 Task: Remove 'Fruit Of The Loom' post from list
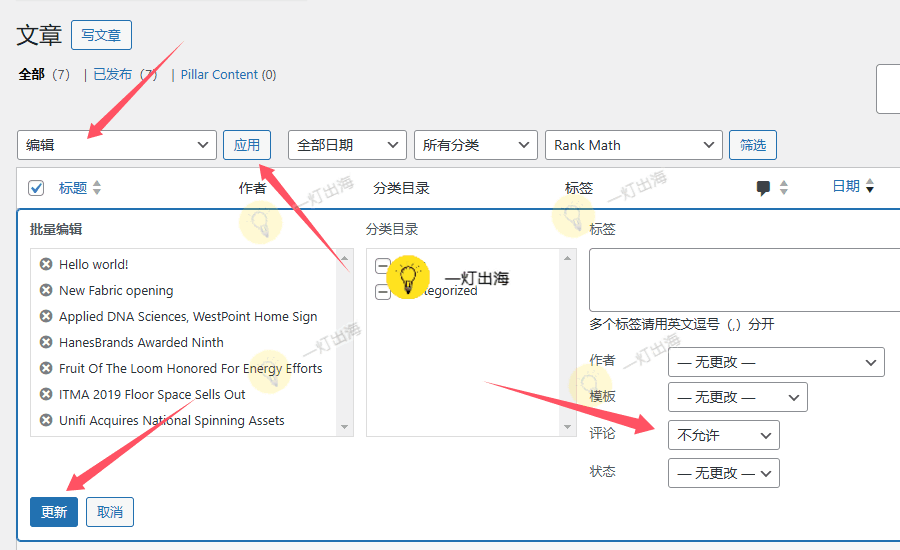point(46,368)
